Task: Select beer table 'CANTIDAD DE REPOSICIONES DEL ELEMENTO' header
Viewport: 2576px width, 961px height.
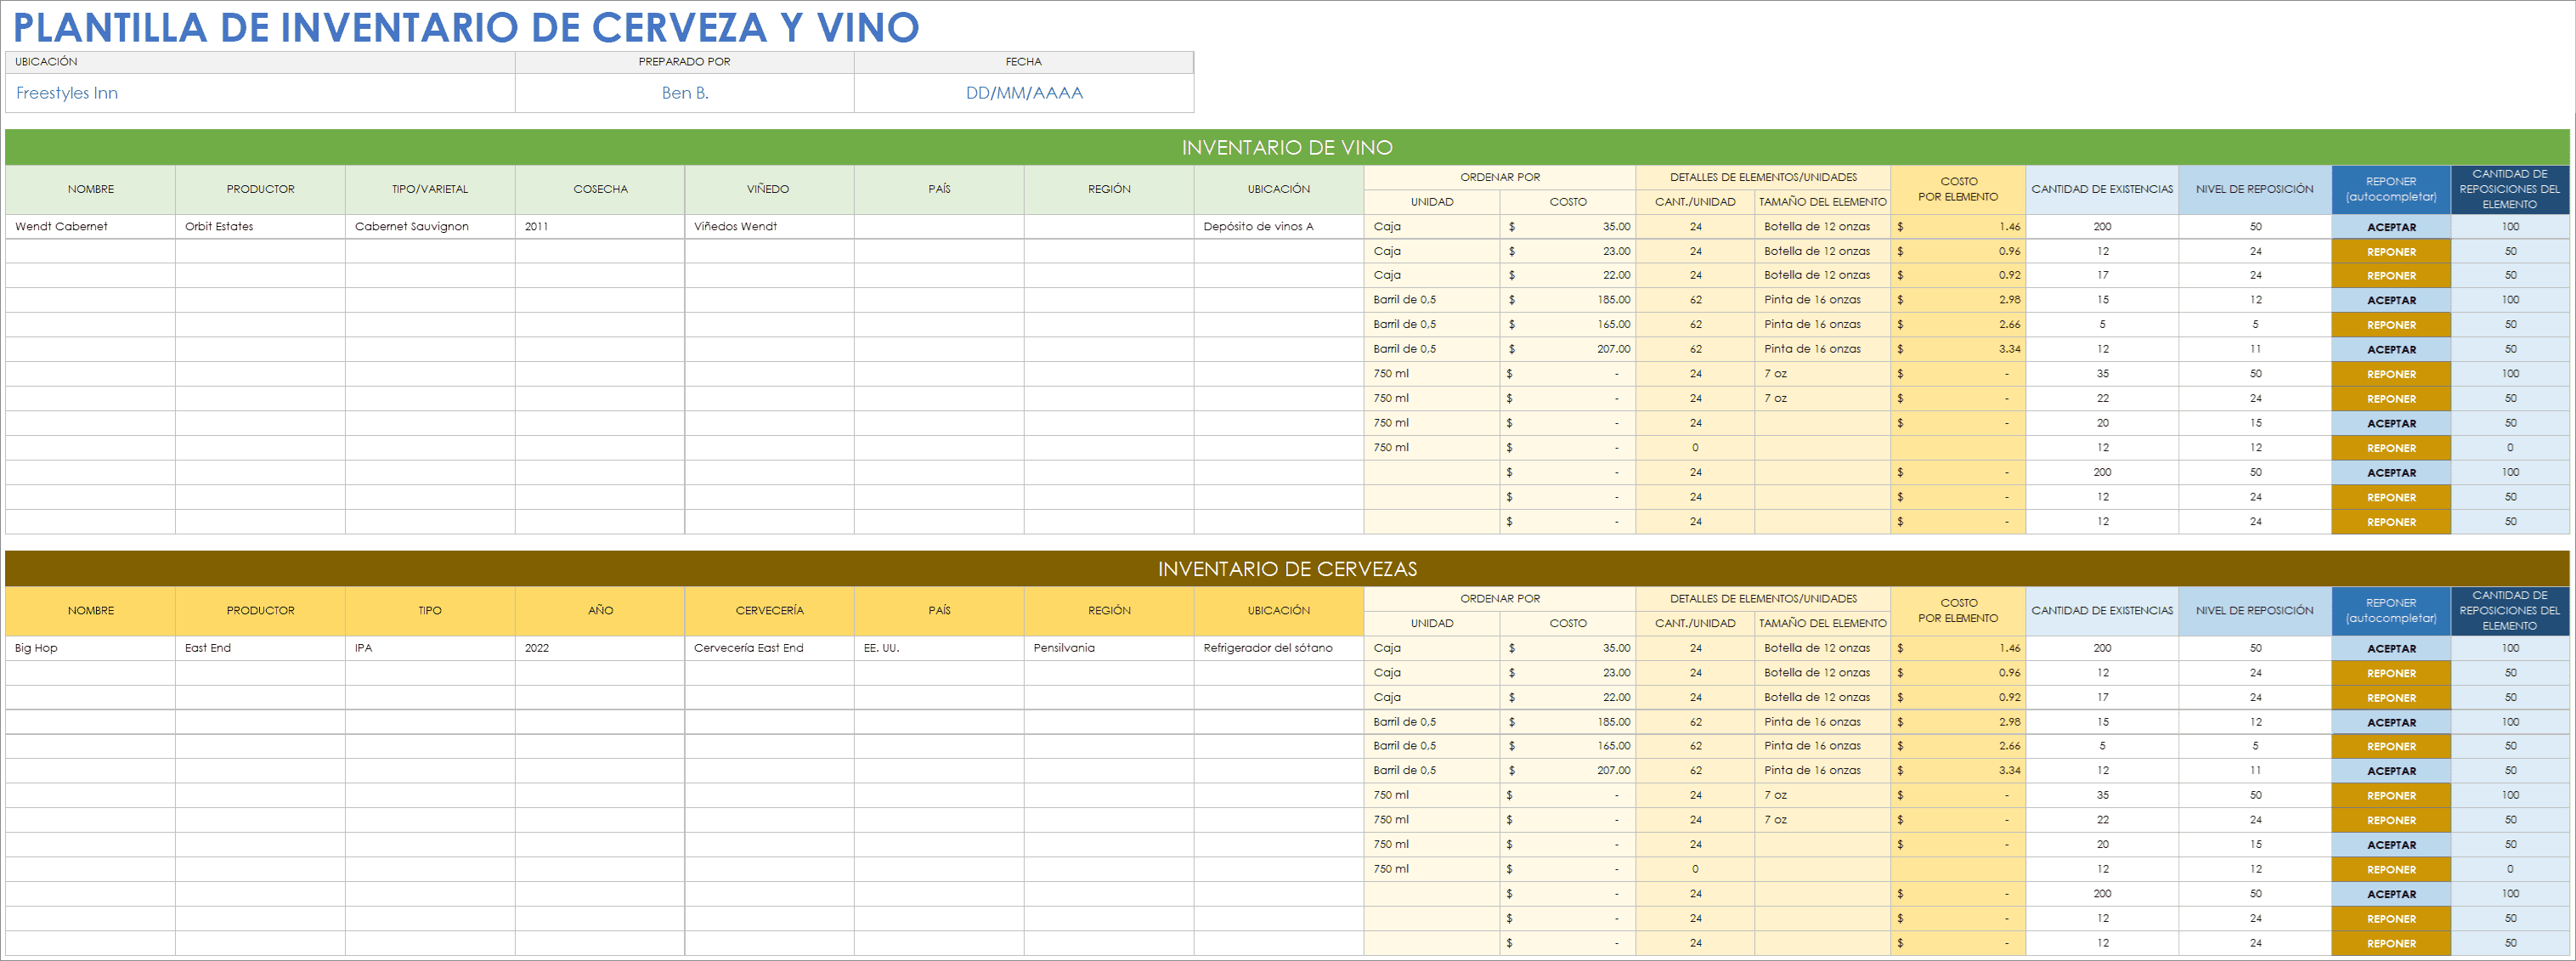Action: tap(2510, 611)
